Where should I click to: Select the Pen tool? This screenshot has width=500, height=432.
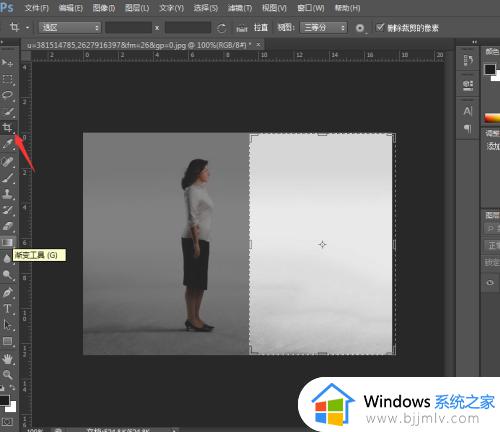pos(7,292)
